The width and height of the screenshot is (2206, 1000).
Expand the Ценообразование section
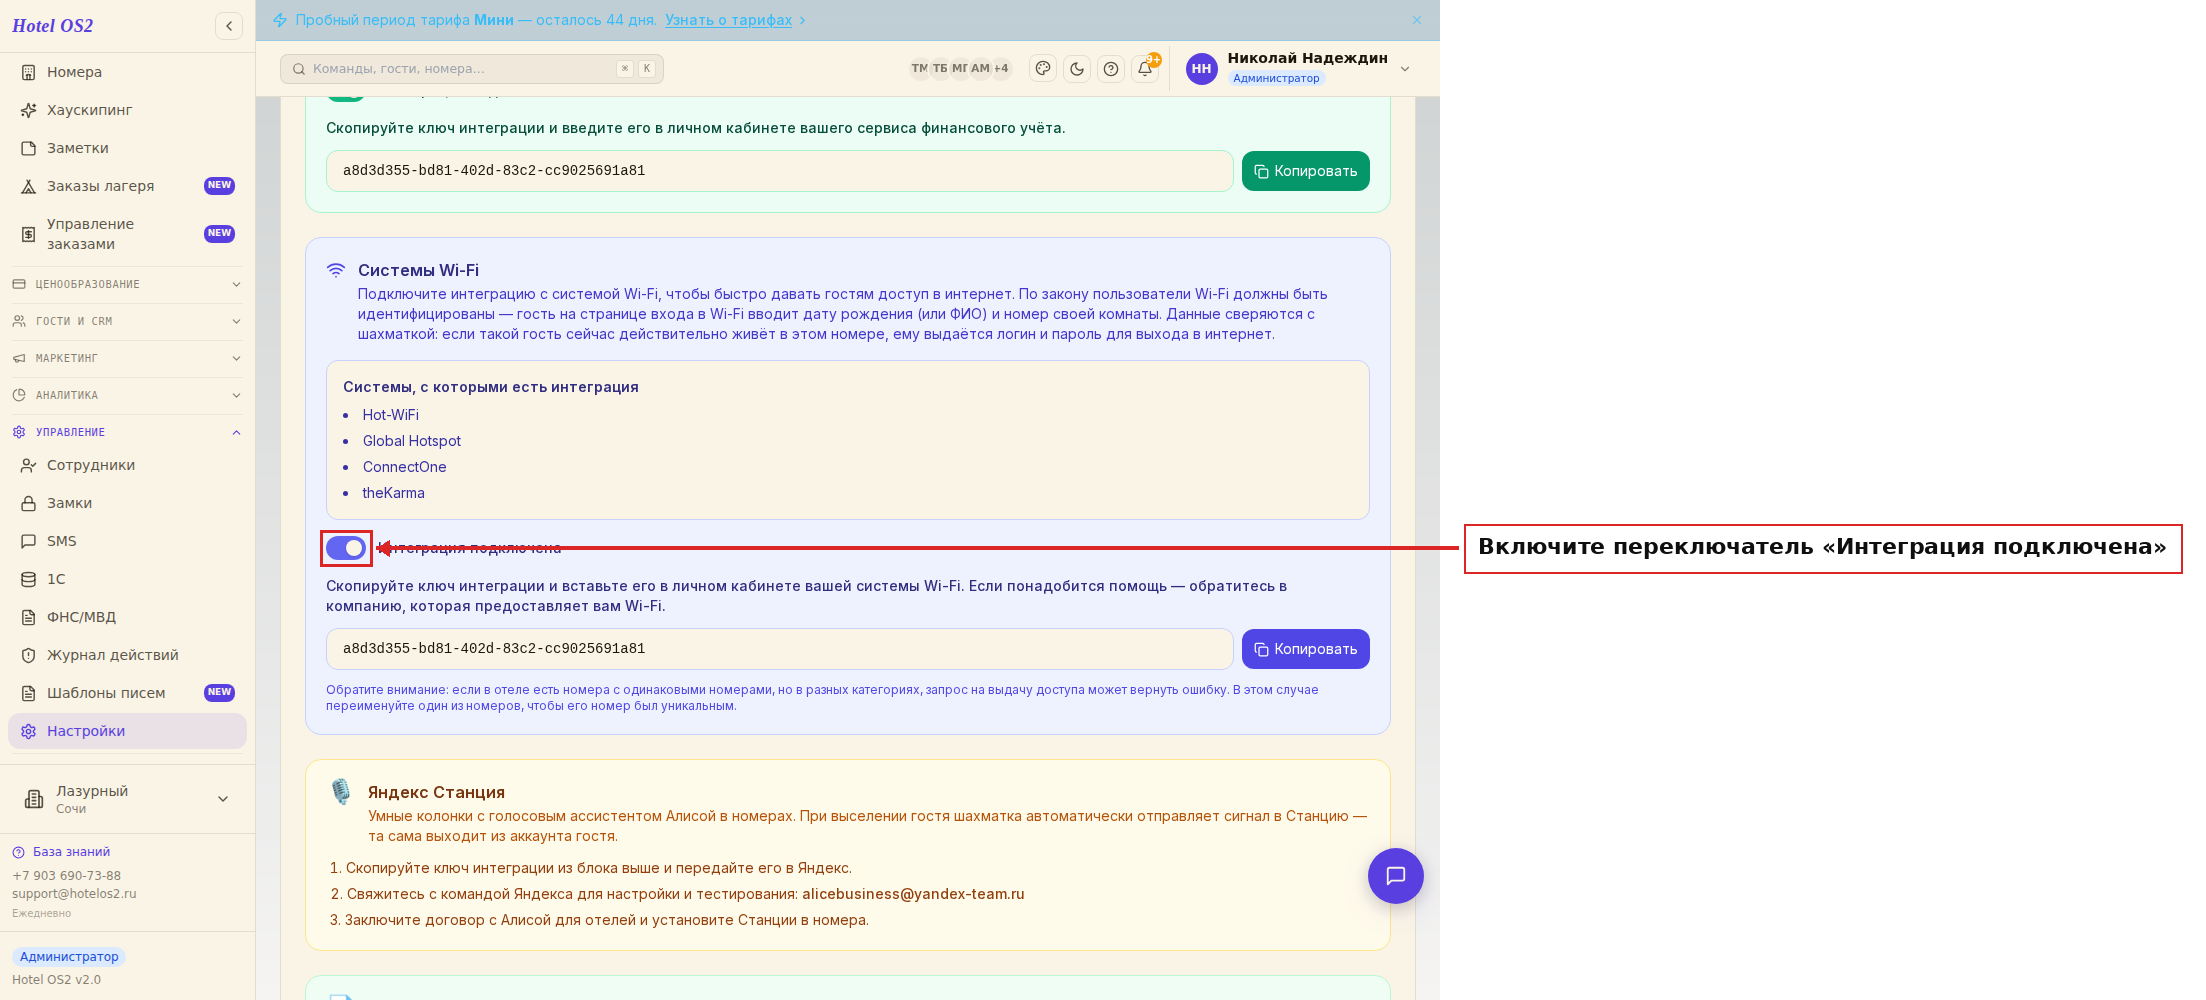point(127,285)
